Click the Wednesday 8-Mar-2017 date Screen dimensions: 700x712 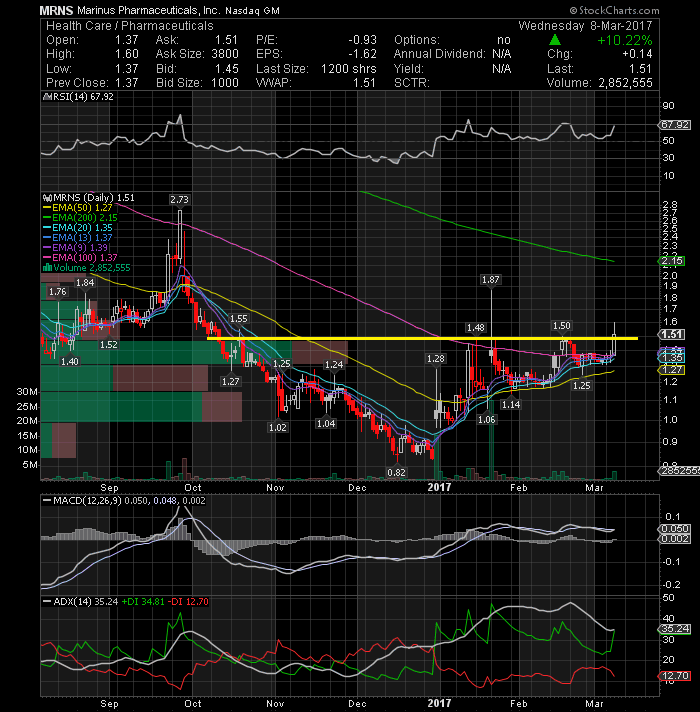pyautogui.click(x=585, y=26)
